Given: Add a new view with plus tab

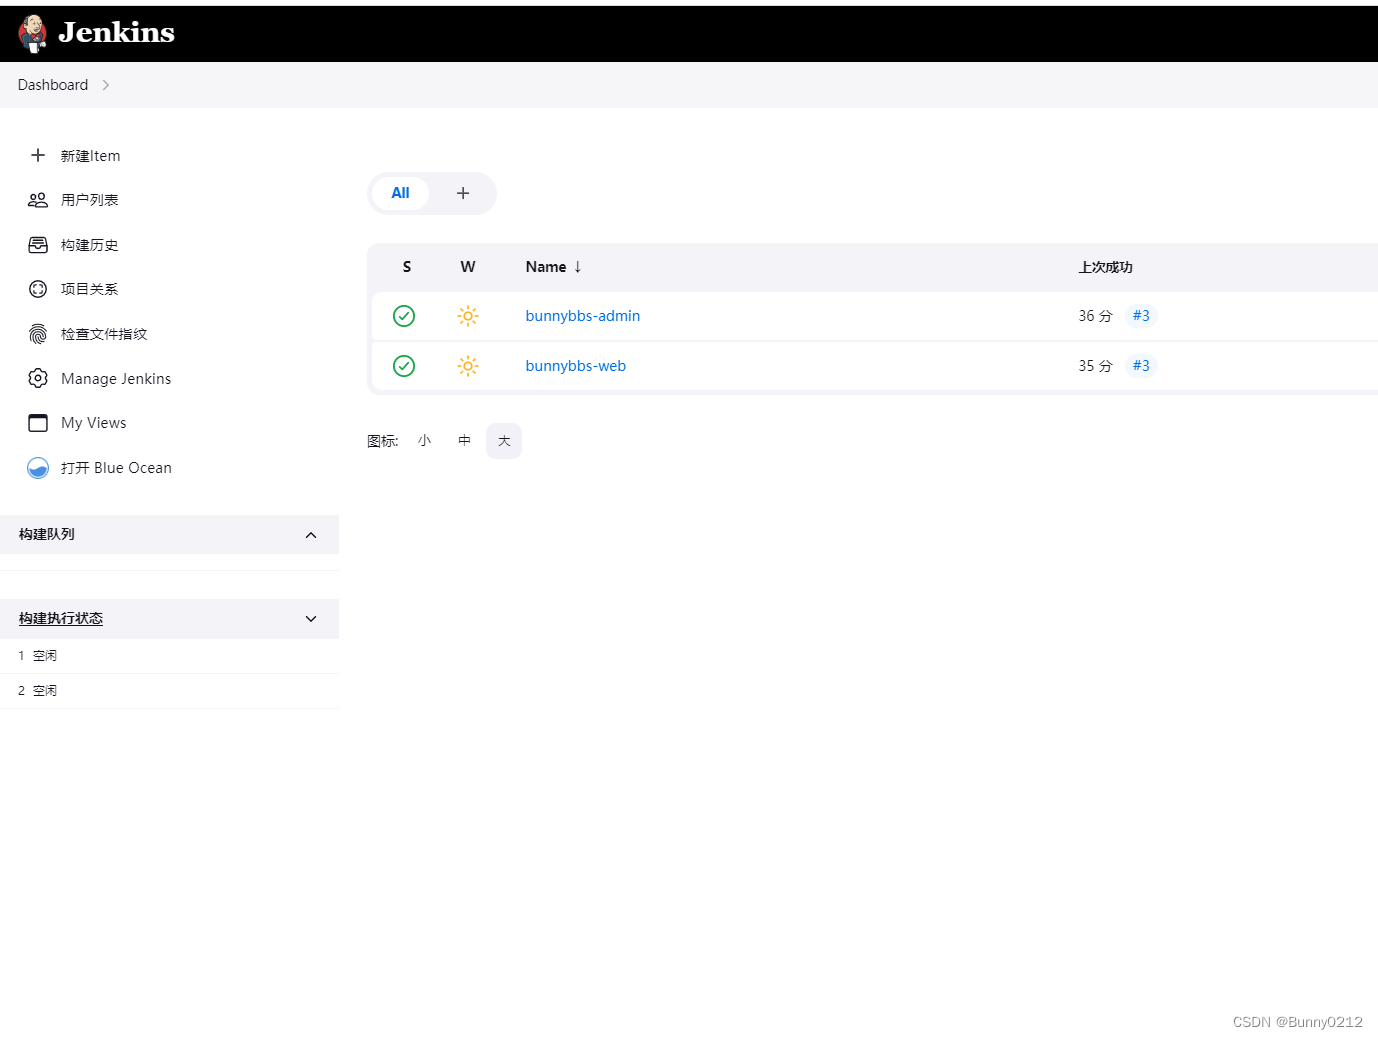Looking at the screenshot, I should [463, 193].
